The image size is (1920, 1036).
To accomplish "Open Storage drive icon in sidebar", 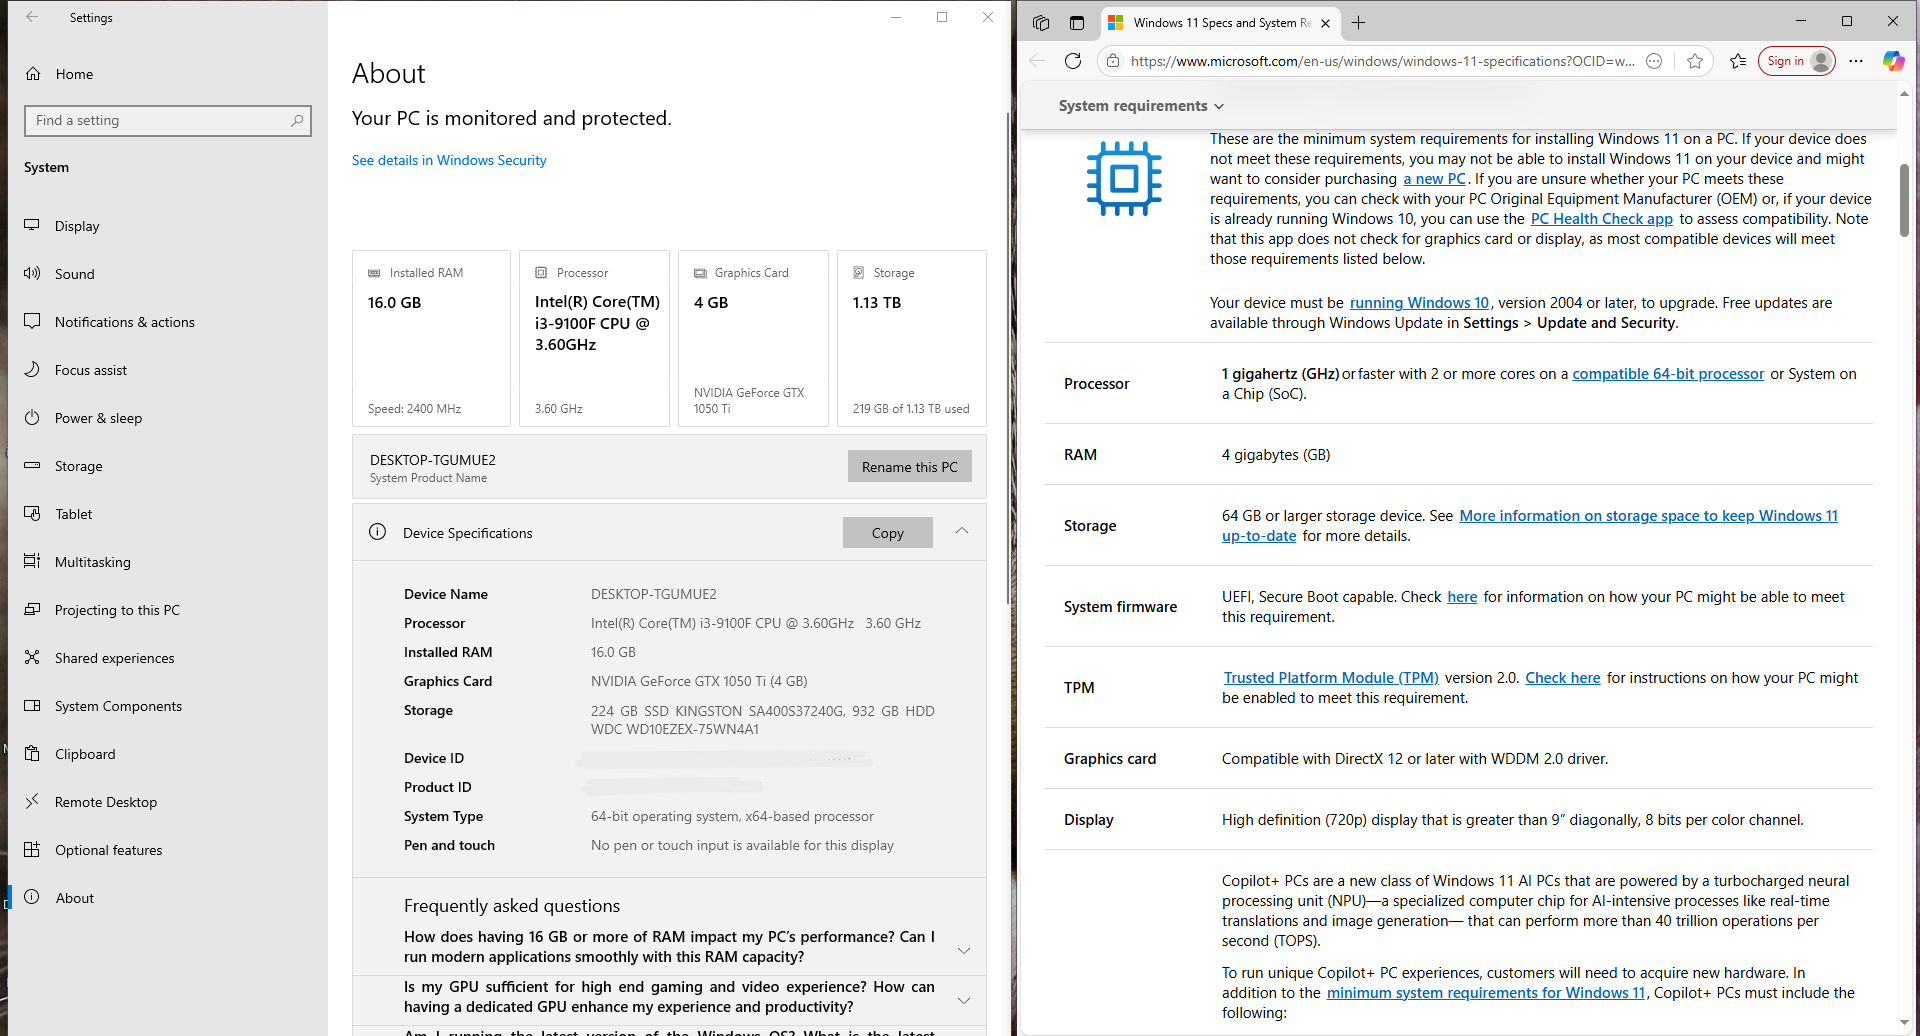I will 32,465.
